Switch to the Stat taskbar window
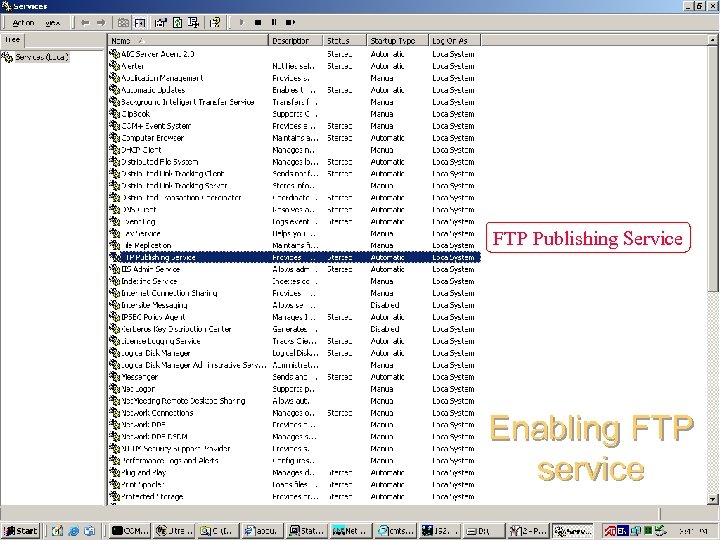Screen dimensions: 720x540 pyautogui.click(x=307, y=531)
